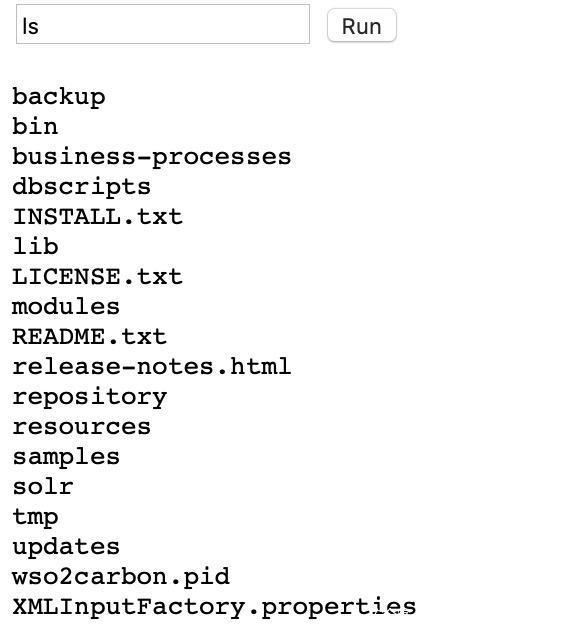Screen dimensions: 586x634
Task: Click on dbscripts in the output
Action: pos(82,187)
